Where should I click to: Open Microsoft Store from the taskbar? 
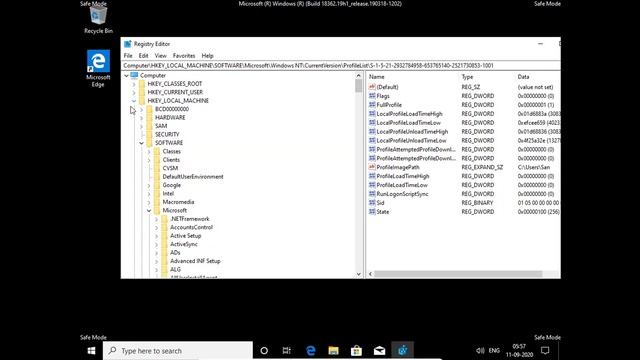(356, 351)
